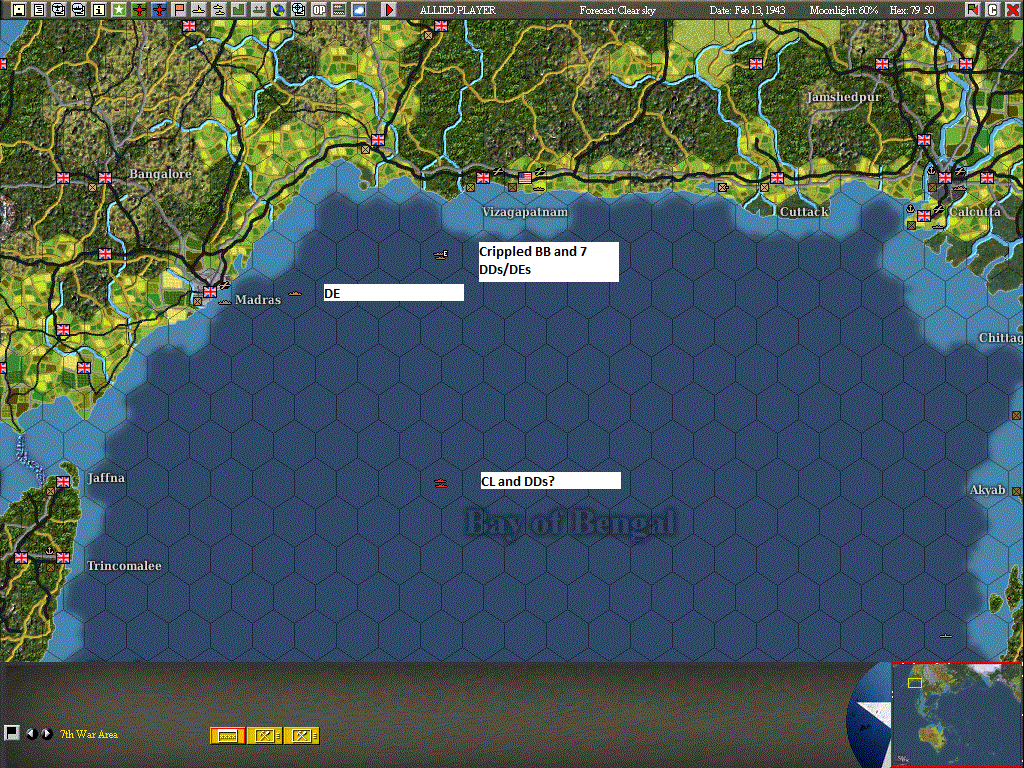This screenshot has height=768, width=1024.
Task: Click the crosshair target toolbar icon
Action: (298, 10)
